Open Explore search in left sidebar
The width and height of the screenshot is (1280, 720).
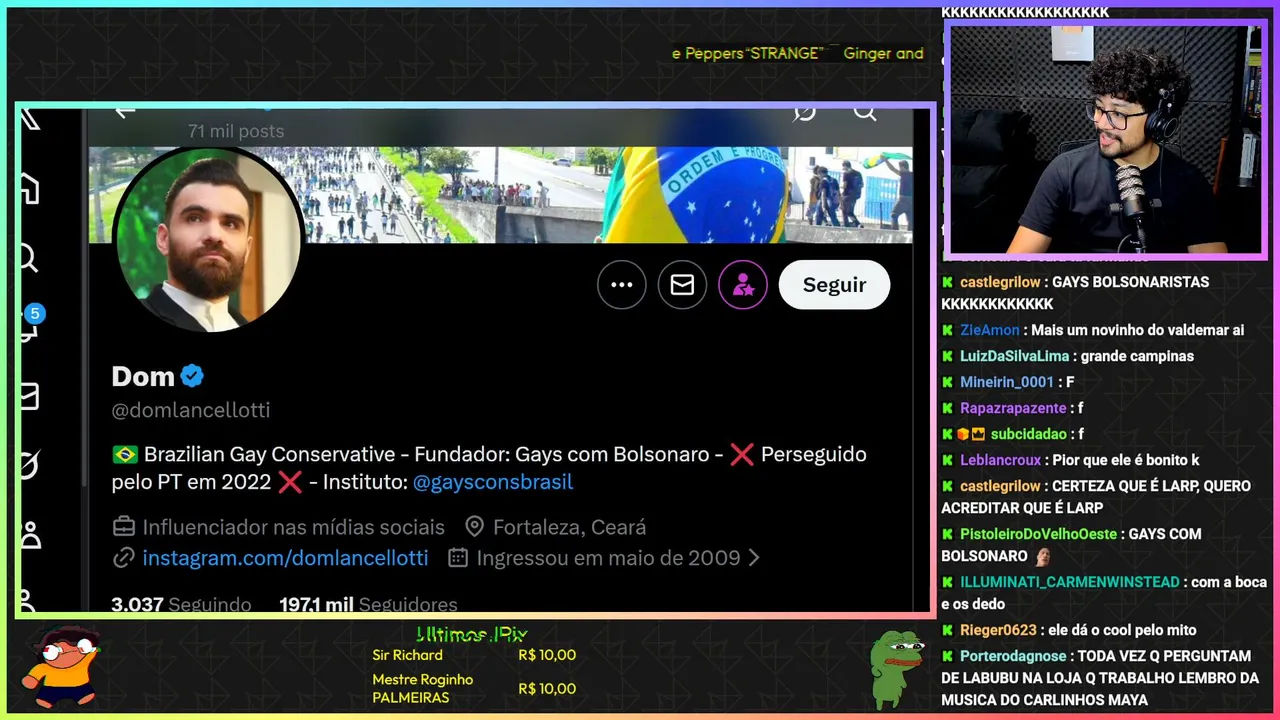point(30,258)
